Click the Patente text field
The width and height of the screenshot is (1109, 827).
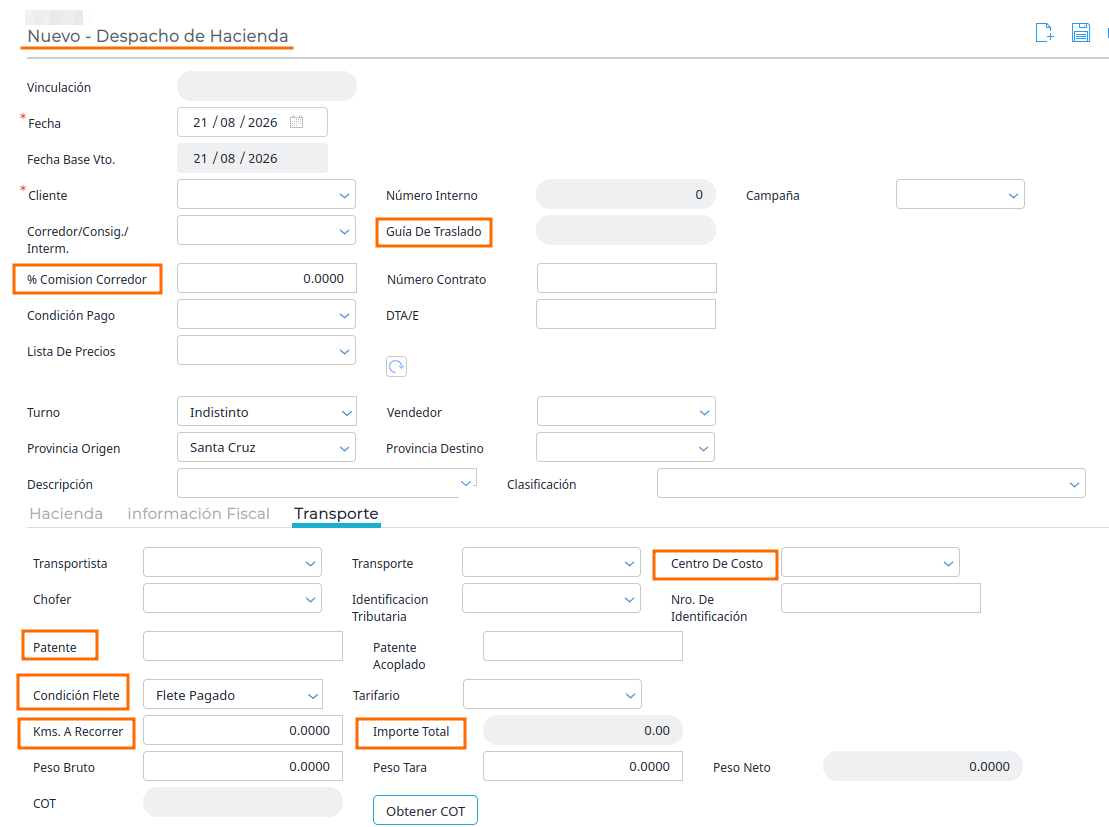(x=243, y=646)
